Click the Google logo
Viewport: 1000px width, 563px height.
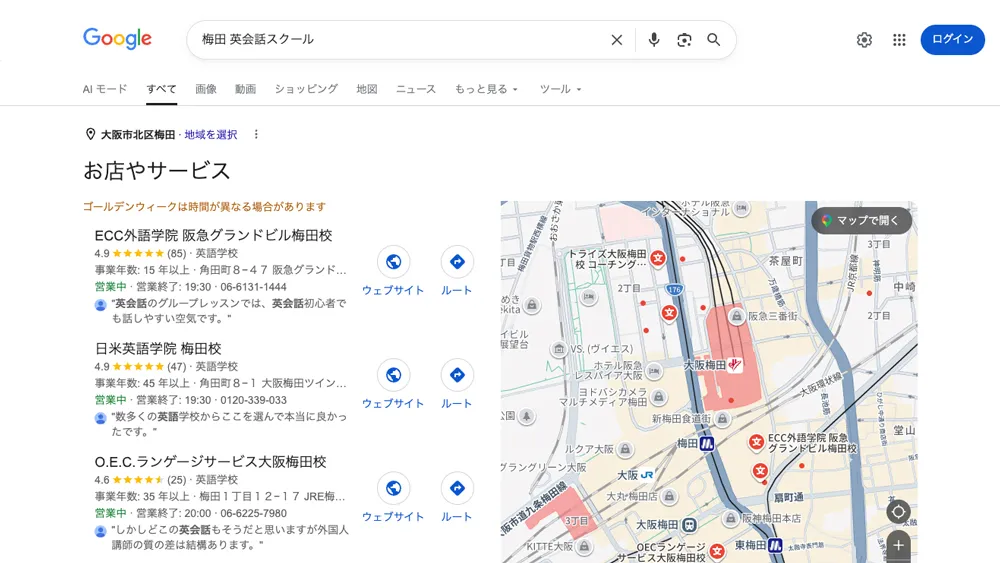[117, 39]
